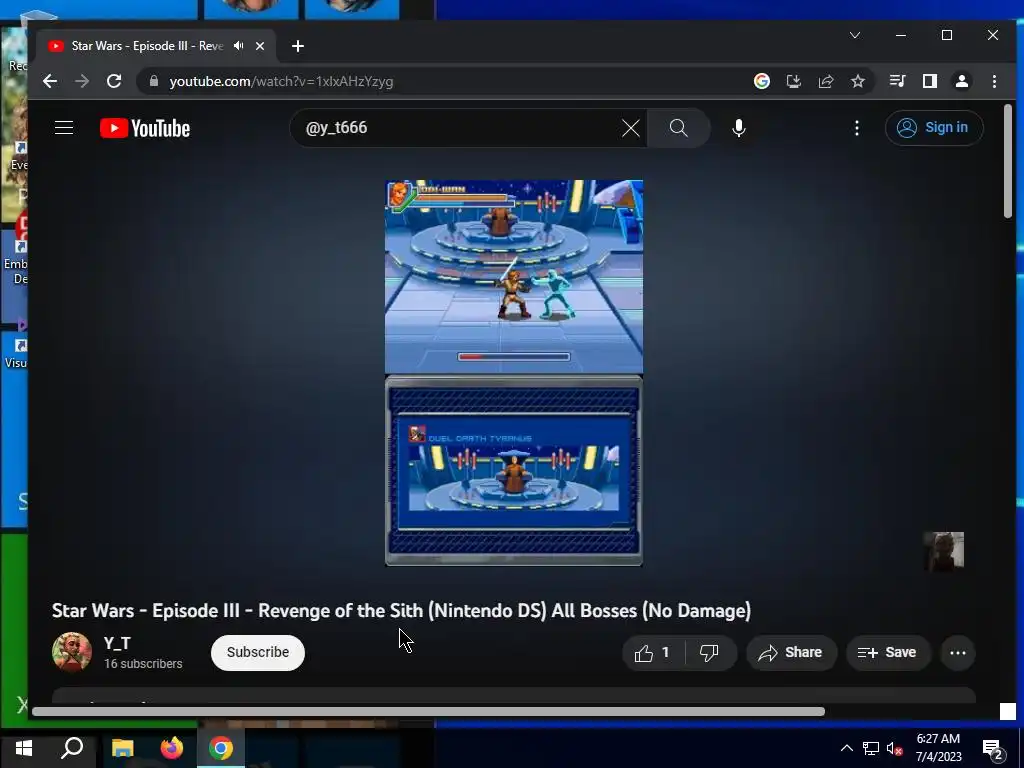Start voice search with the microphone
This screenshot has height=768, width=1024.
click(x=739, y=128)
